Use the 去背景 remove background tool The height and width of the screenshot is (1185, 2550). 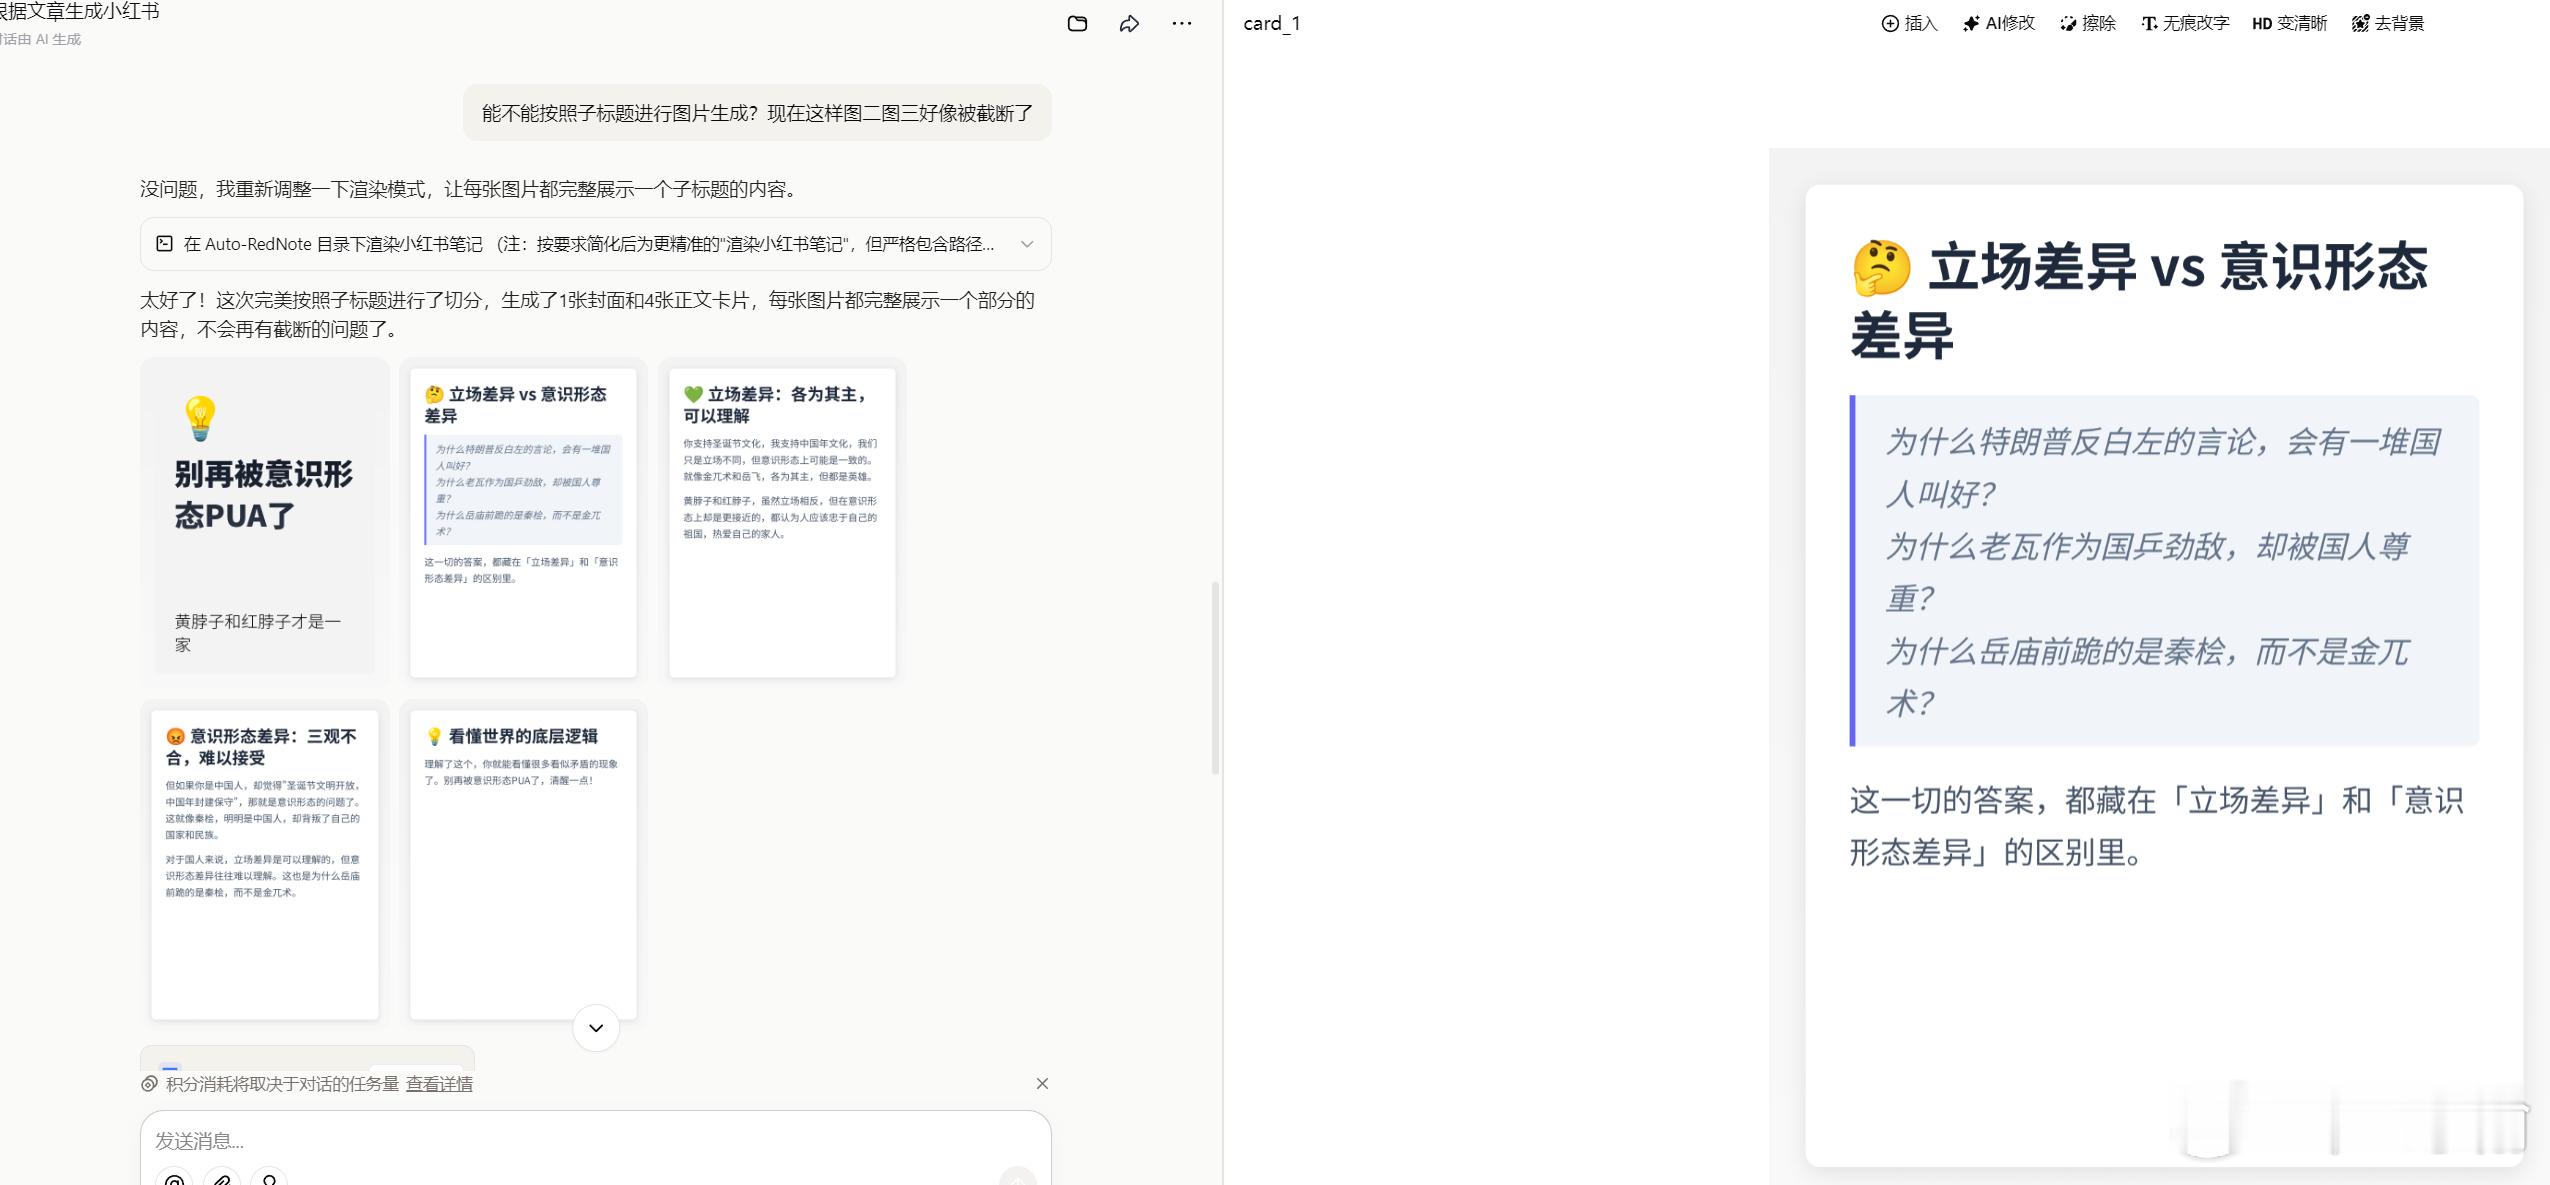click(x=2387, y=23)
